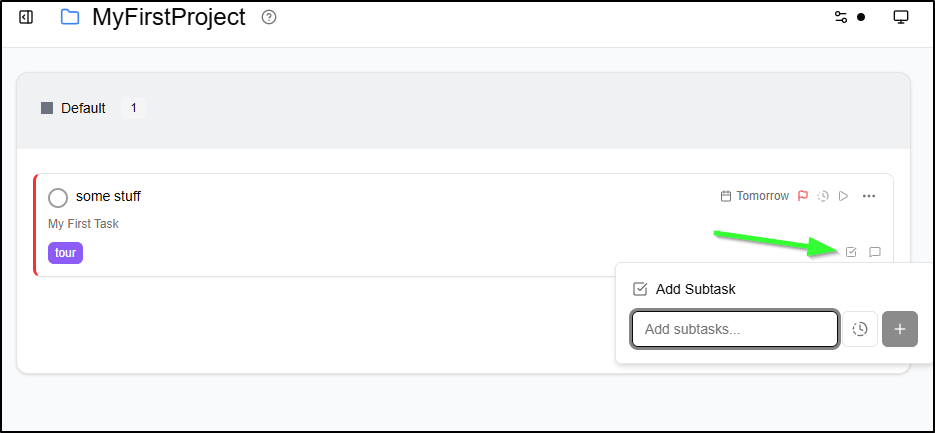Click the MyFirstProject title
This screenshot has width=935, height=433.
coord(169,17)
